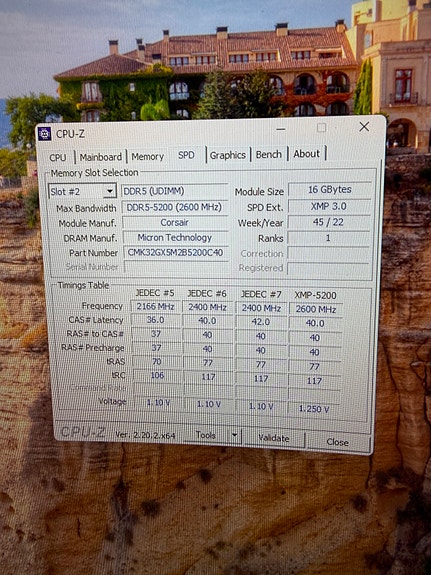Minimize the CPU-Z window
The image size is (431, 575).
coord(281,129)
